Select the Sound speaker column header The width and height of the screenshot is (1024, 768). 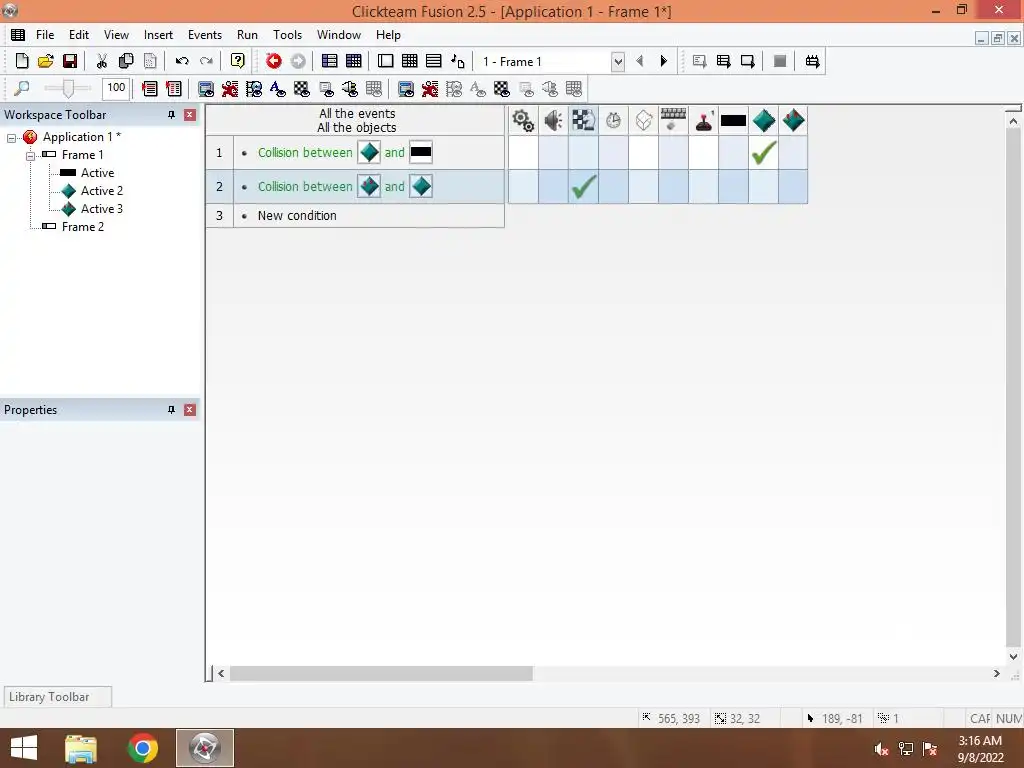click(553, 120)
